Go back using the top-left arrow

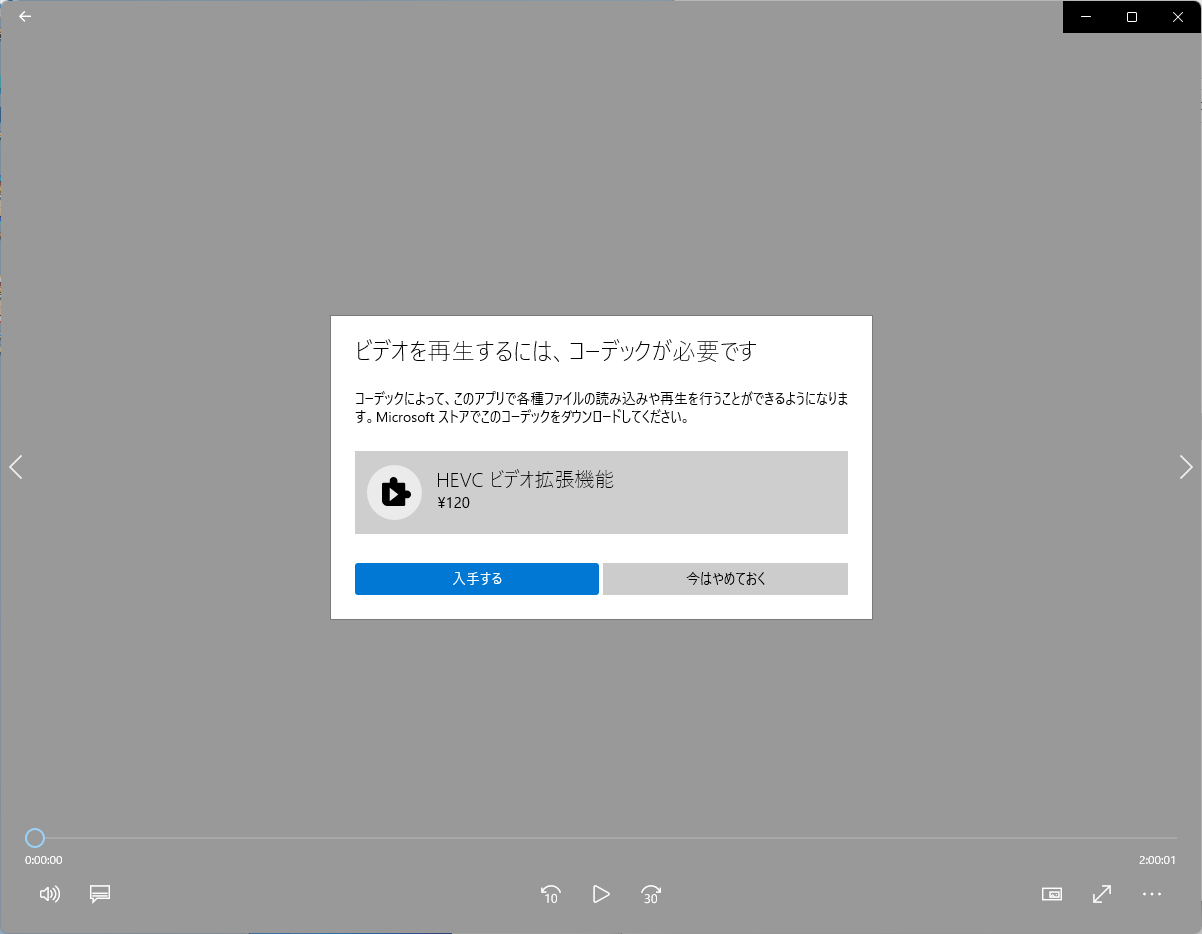(25, 16)
